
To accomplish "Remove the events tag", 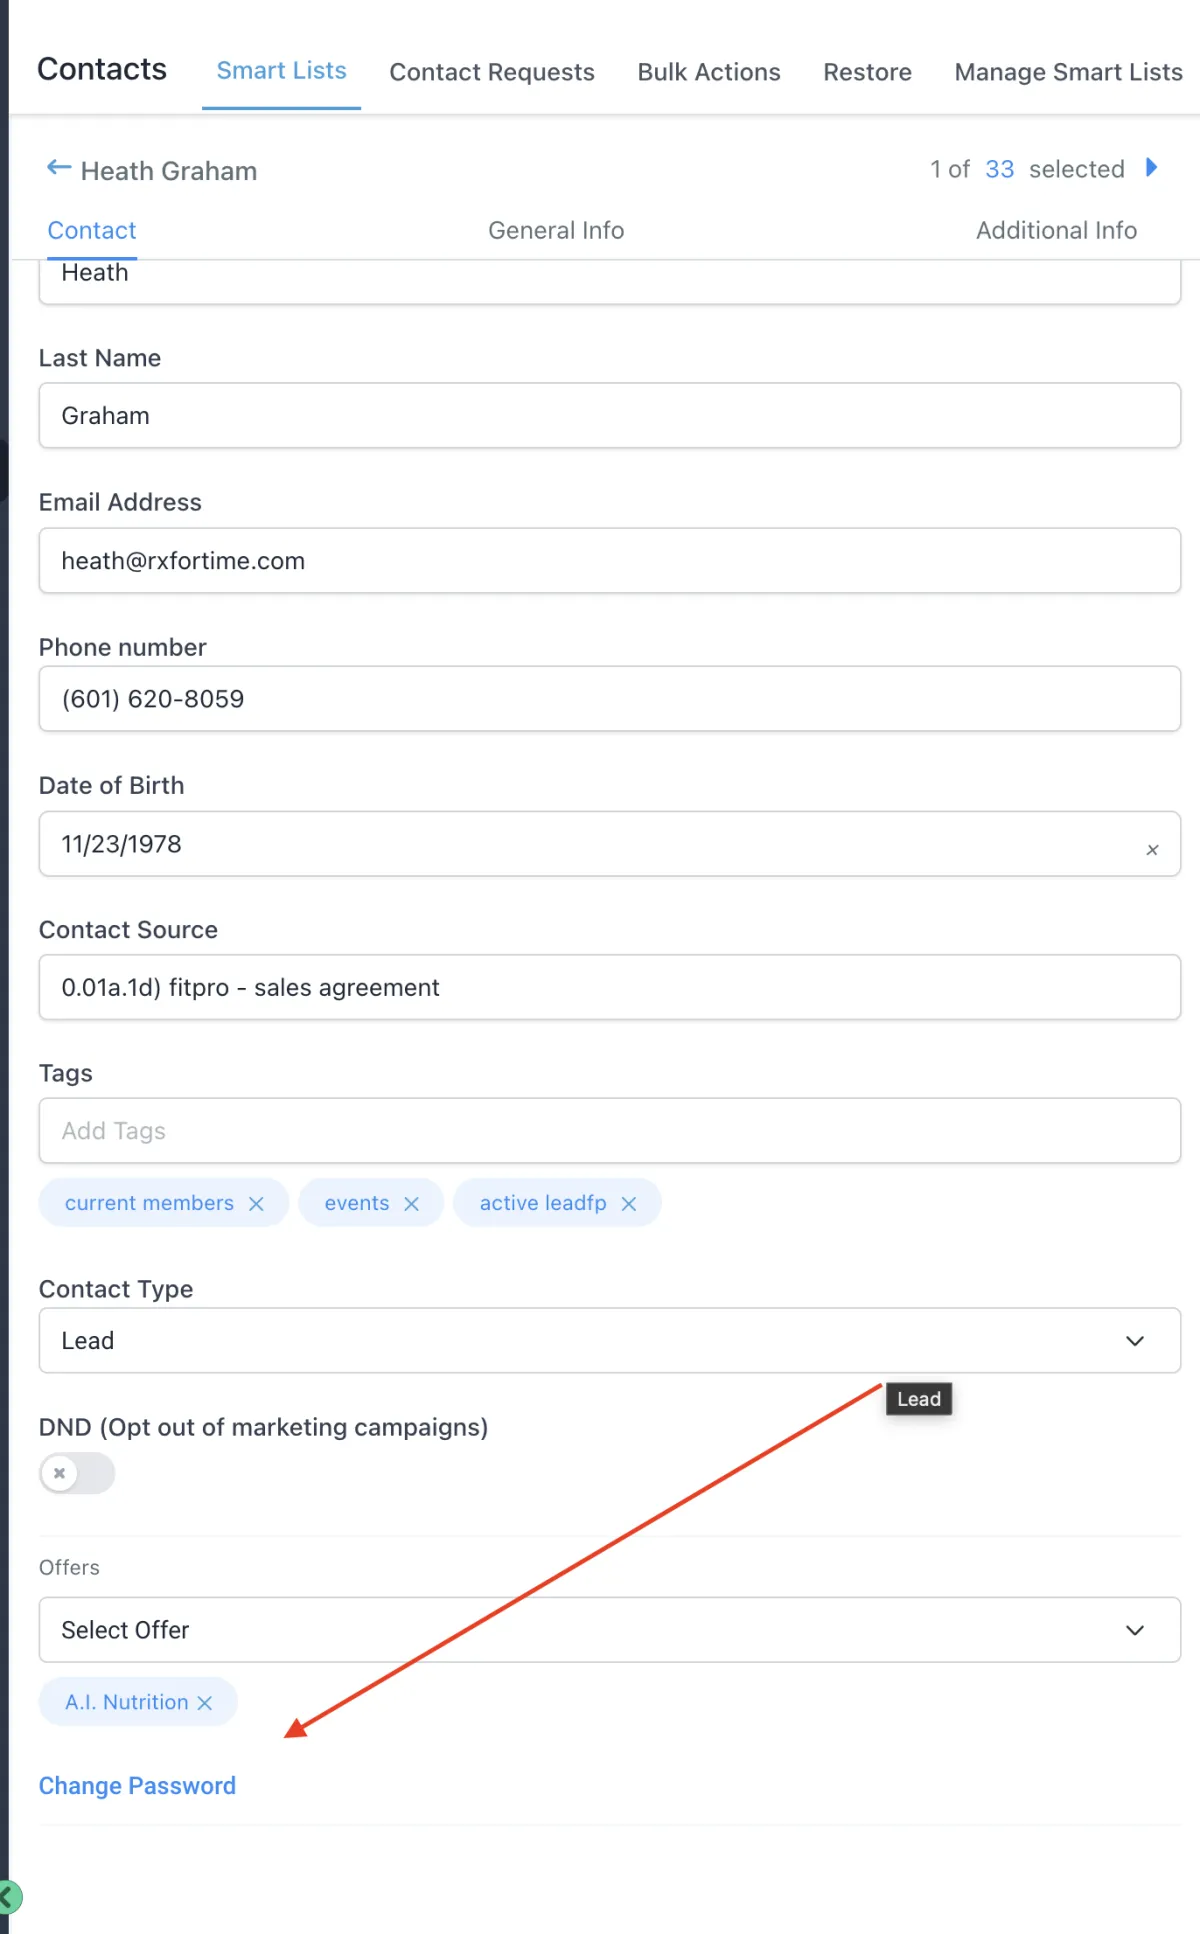I will coord(411,1203).
